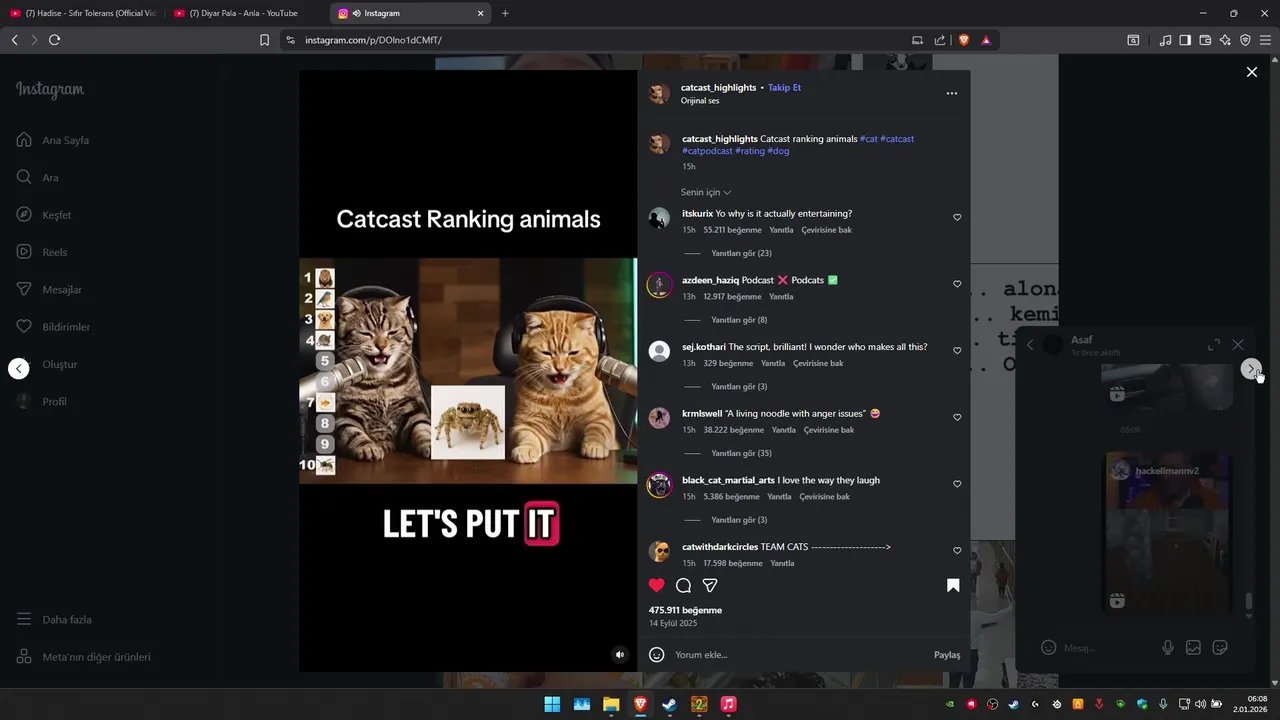Expand Yanıtları gör (35) replies
1280x720 pixels.
click(x=741, y=453)
